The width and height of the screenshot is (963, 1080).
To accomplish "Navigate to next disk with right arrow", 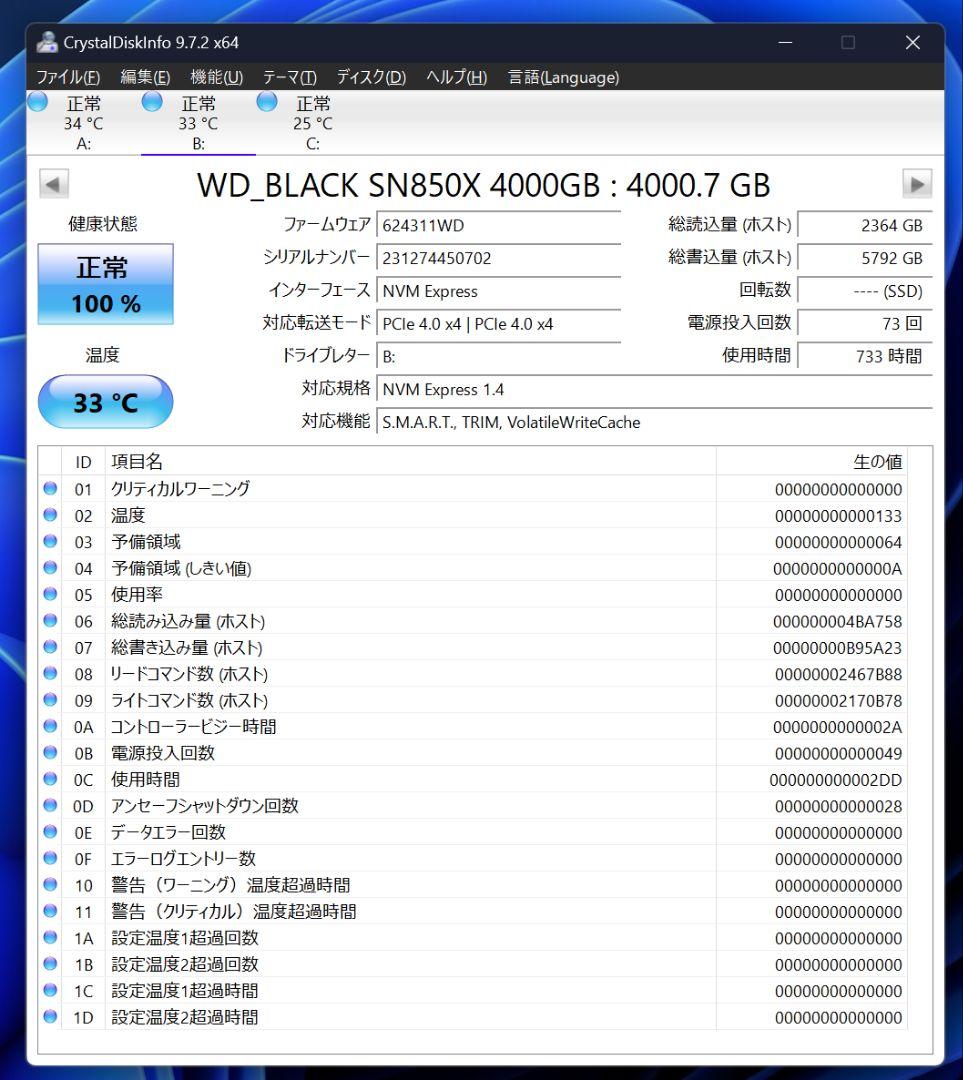I will pos(916,184).
